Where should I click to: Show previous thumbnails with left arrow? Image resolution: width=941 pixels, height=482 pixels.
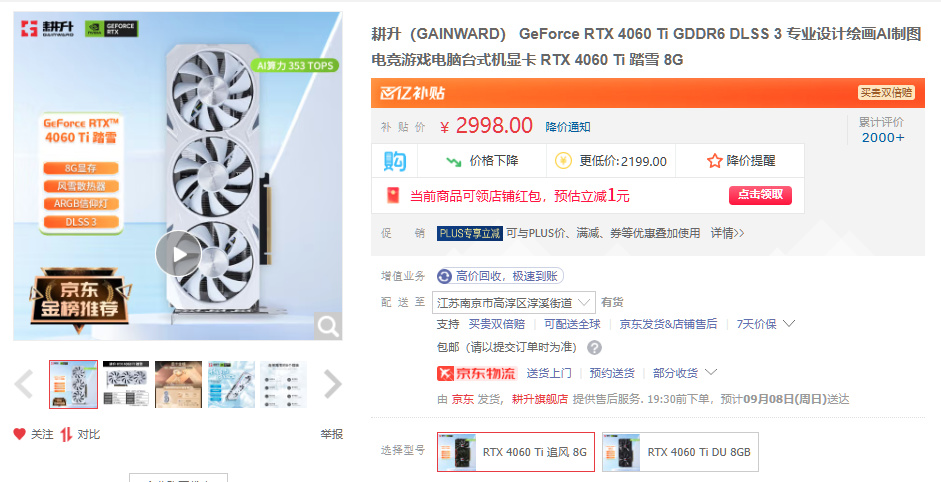23,384
